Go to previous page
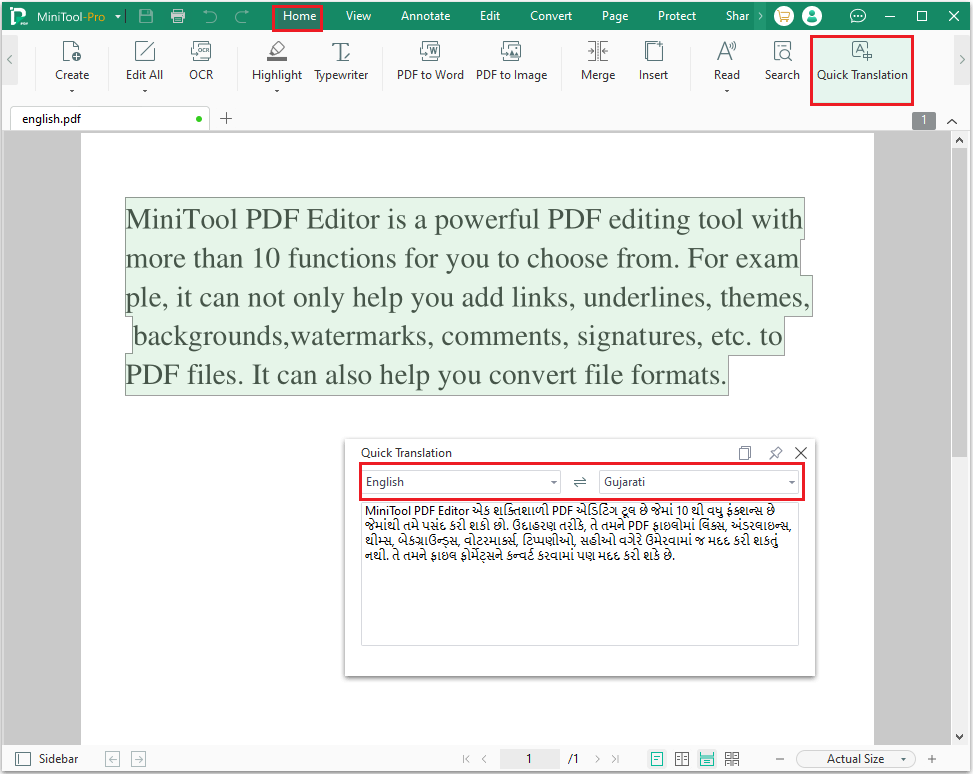973x774 pixels. point(484,759)
